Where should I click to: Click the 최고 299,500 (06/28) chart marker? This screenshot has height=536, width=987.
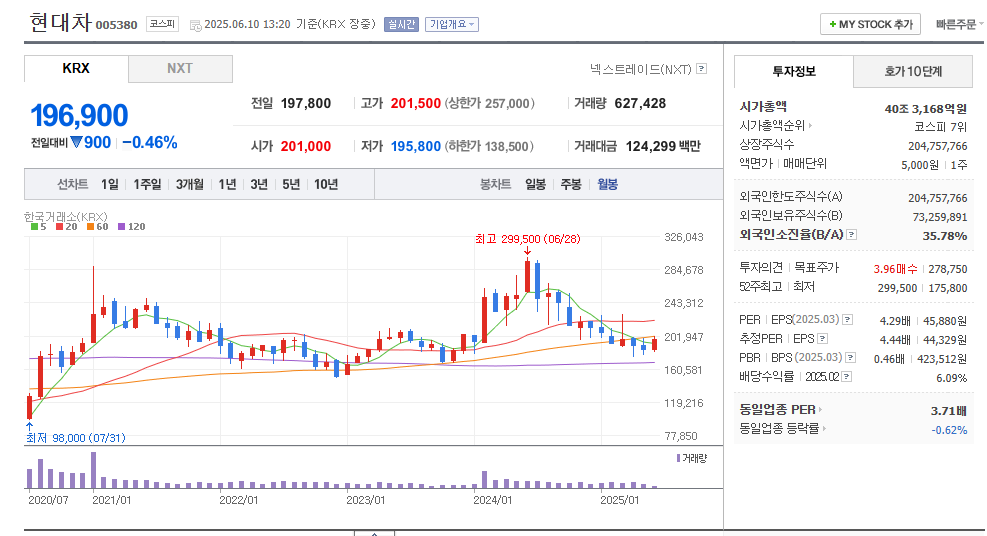pyautogui.click(x=527, y=239)
